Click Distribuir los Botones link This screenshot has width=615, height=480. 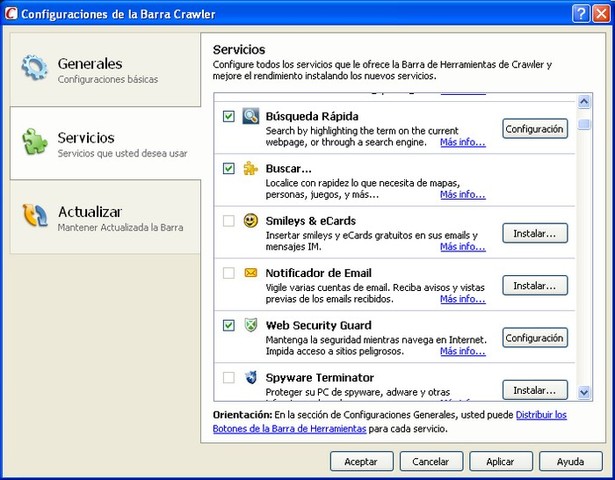[541, 415]
